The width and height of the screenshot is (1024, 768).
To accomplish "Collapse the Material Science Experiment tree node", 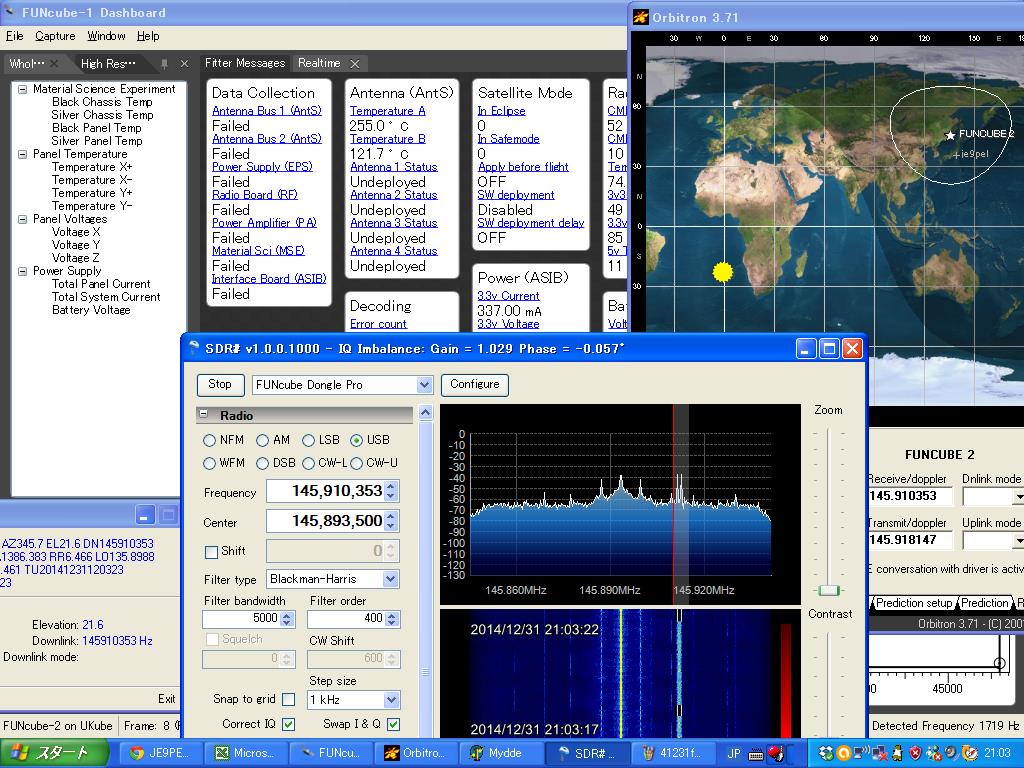I will [x=23, y=89].
